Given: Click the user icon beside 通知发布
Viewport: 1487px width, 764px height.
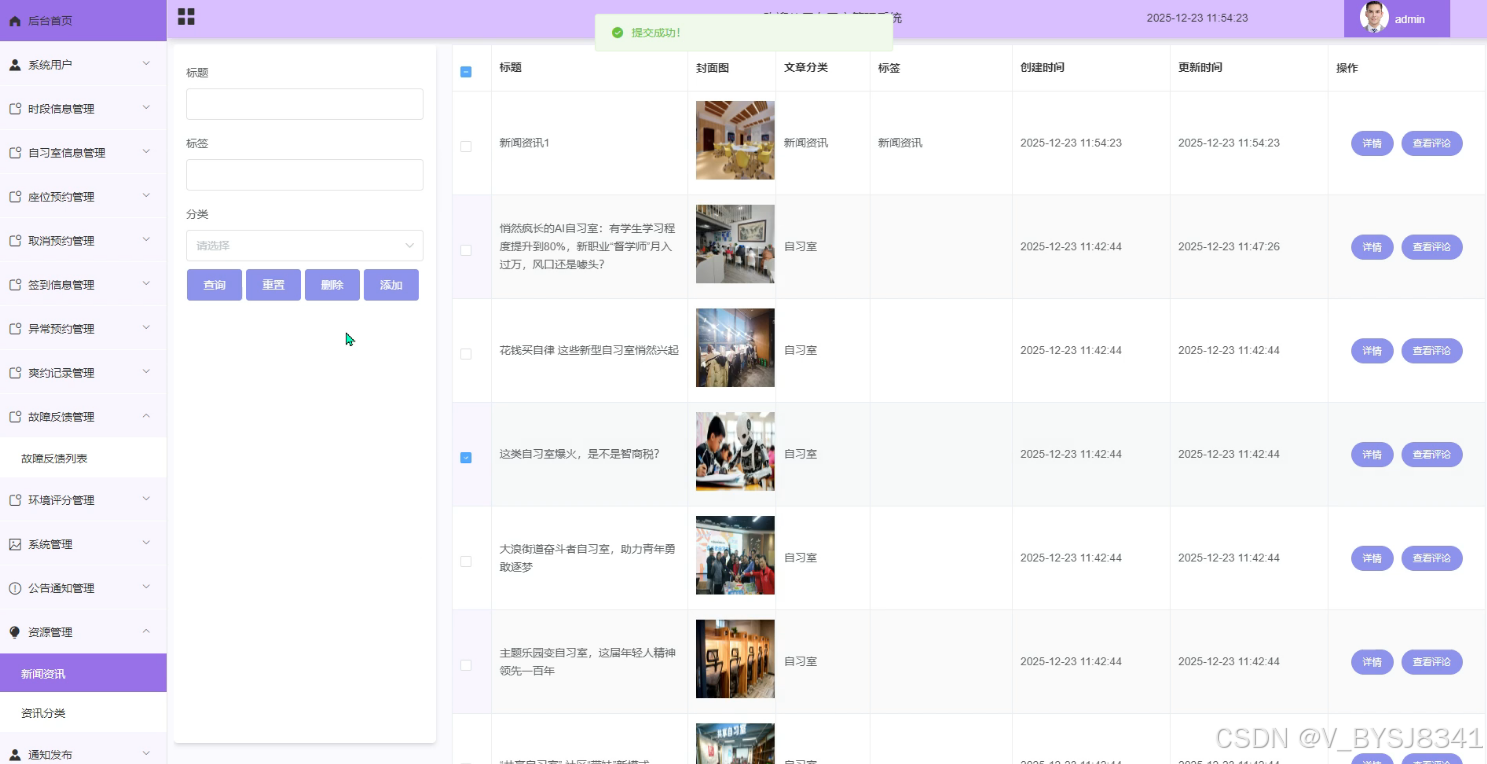Looking at the screenshot, I should click(x=15, y=755).
